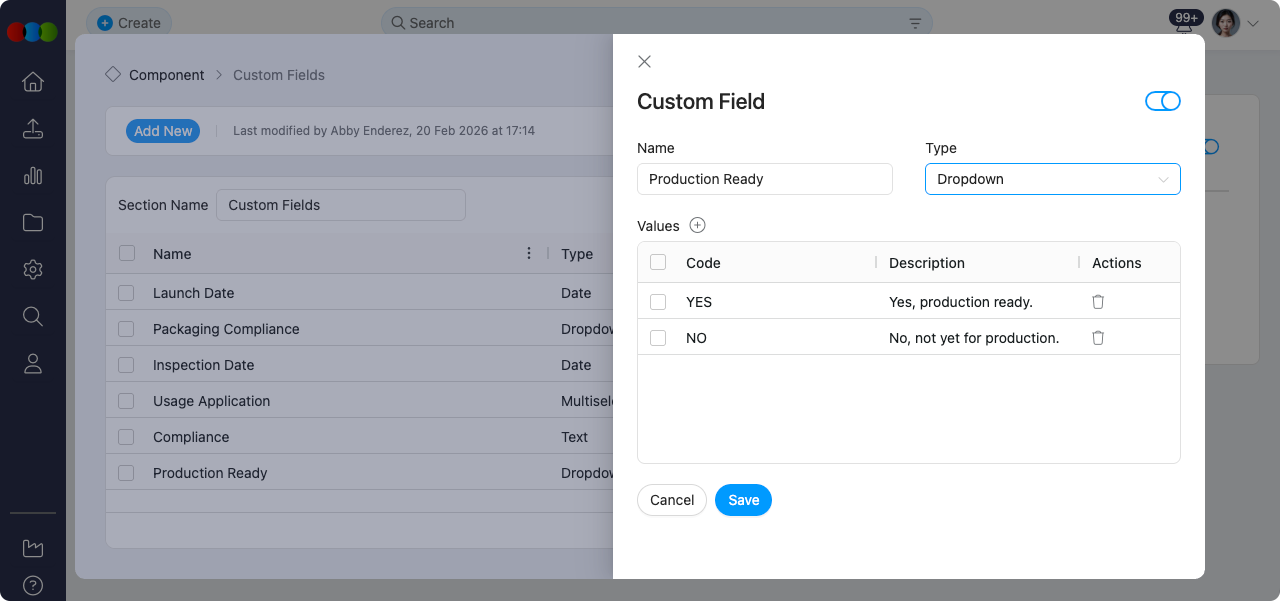Click the plus icon next to Values
1280x601 pixels.
697,225
